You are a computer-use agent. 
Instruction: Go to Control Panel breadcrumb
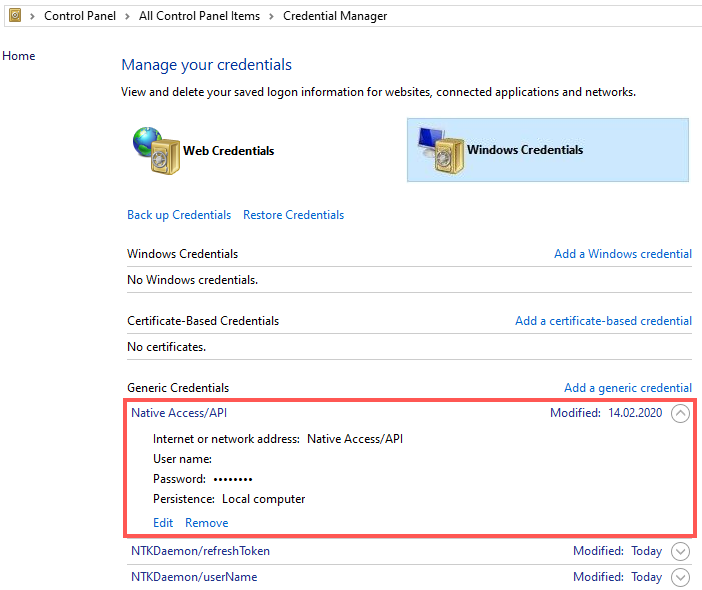pos(80,16)
